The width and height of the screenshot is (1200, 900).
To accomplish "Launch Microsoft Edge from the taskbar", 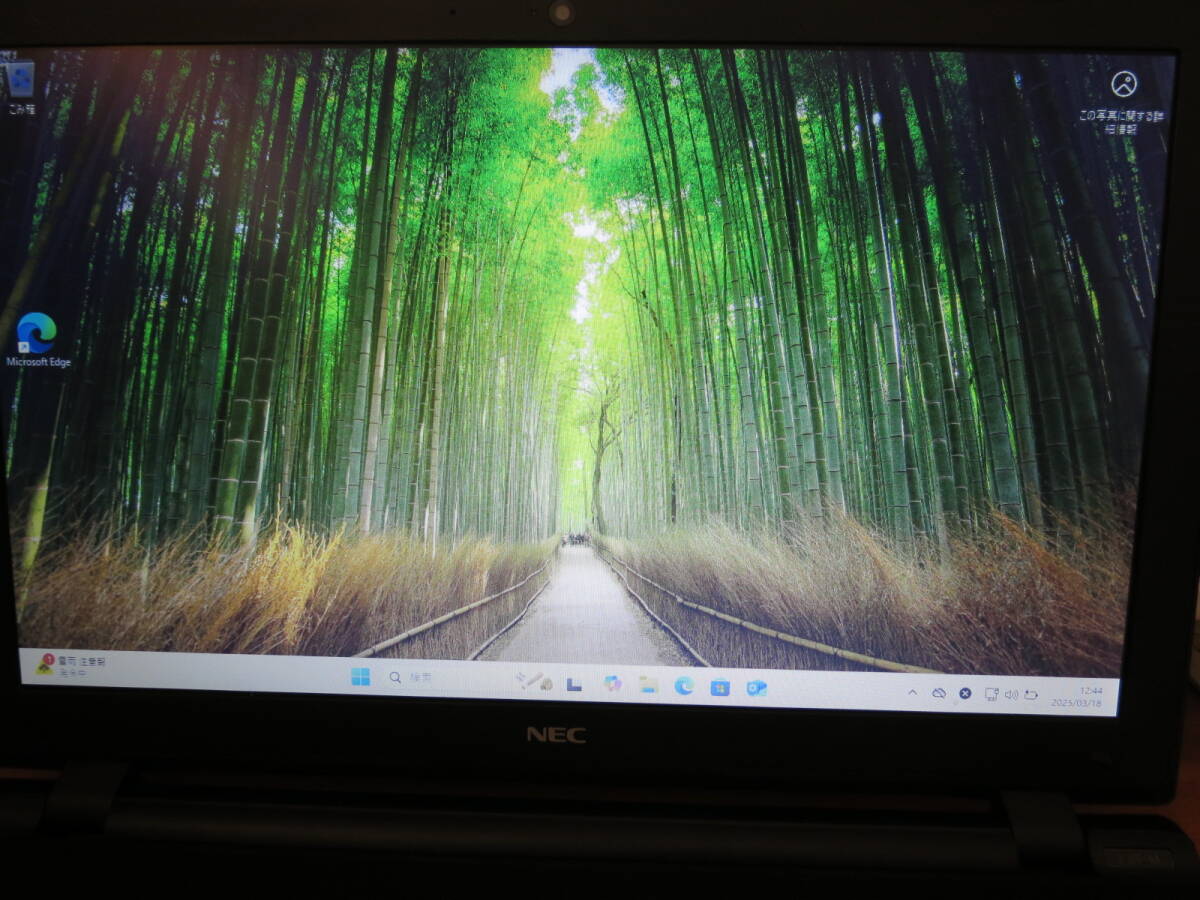I will click(684, 686).
